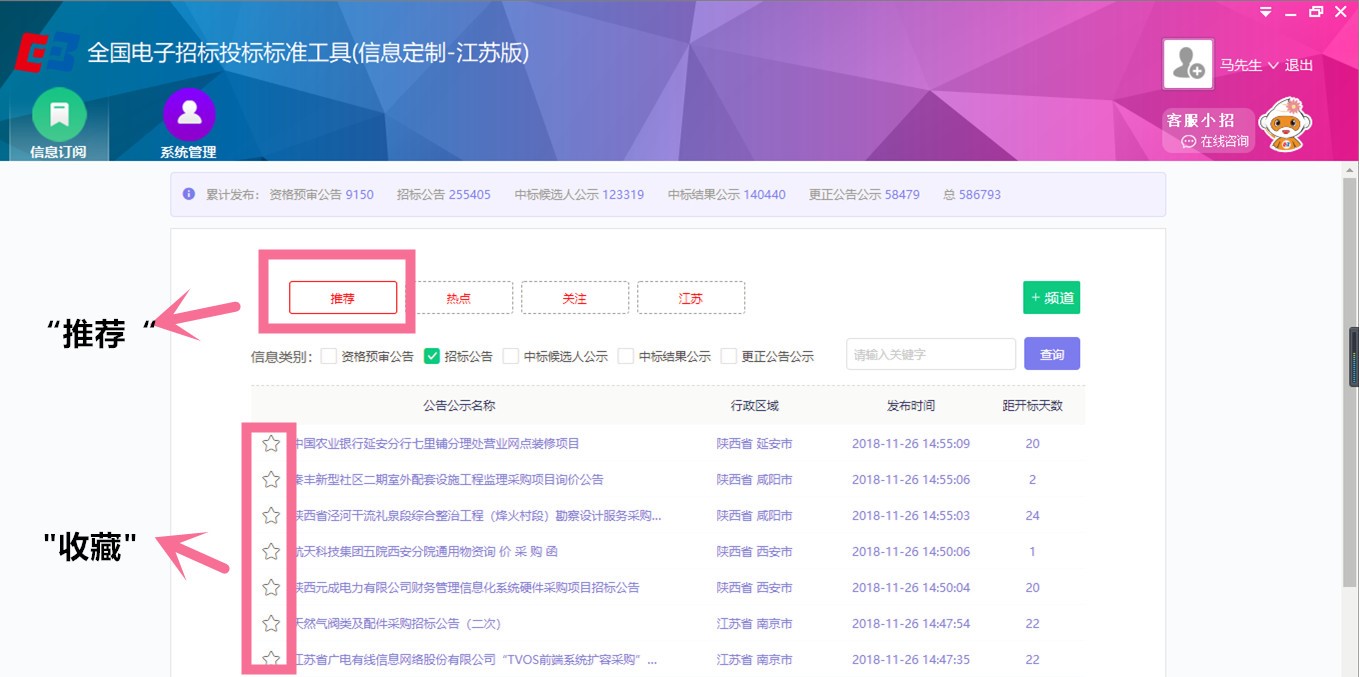Click the 客服小招 mascot icon
Viewport: 1359px width, 677px height.
click(1286, 124)
